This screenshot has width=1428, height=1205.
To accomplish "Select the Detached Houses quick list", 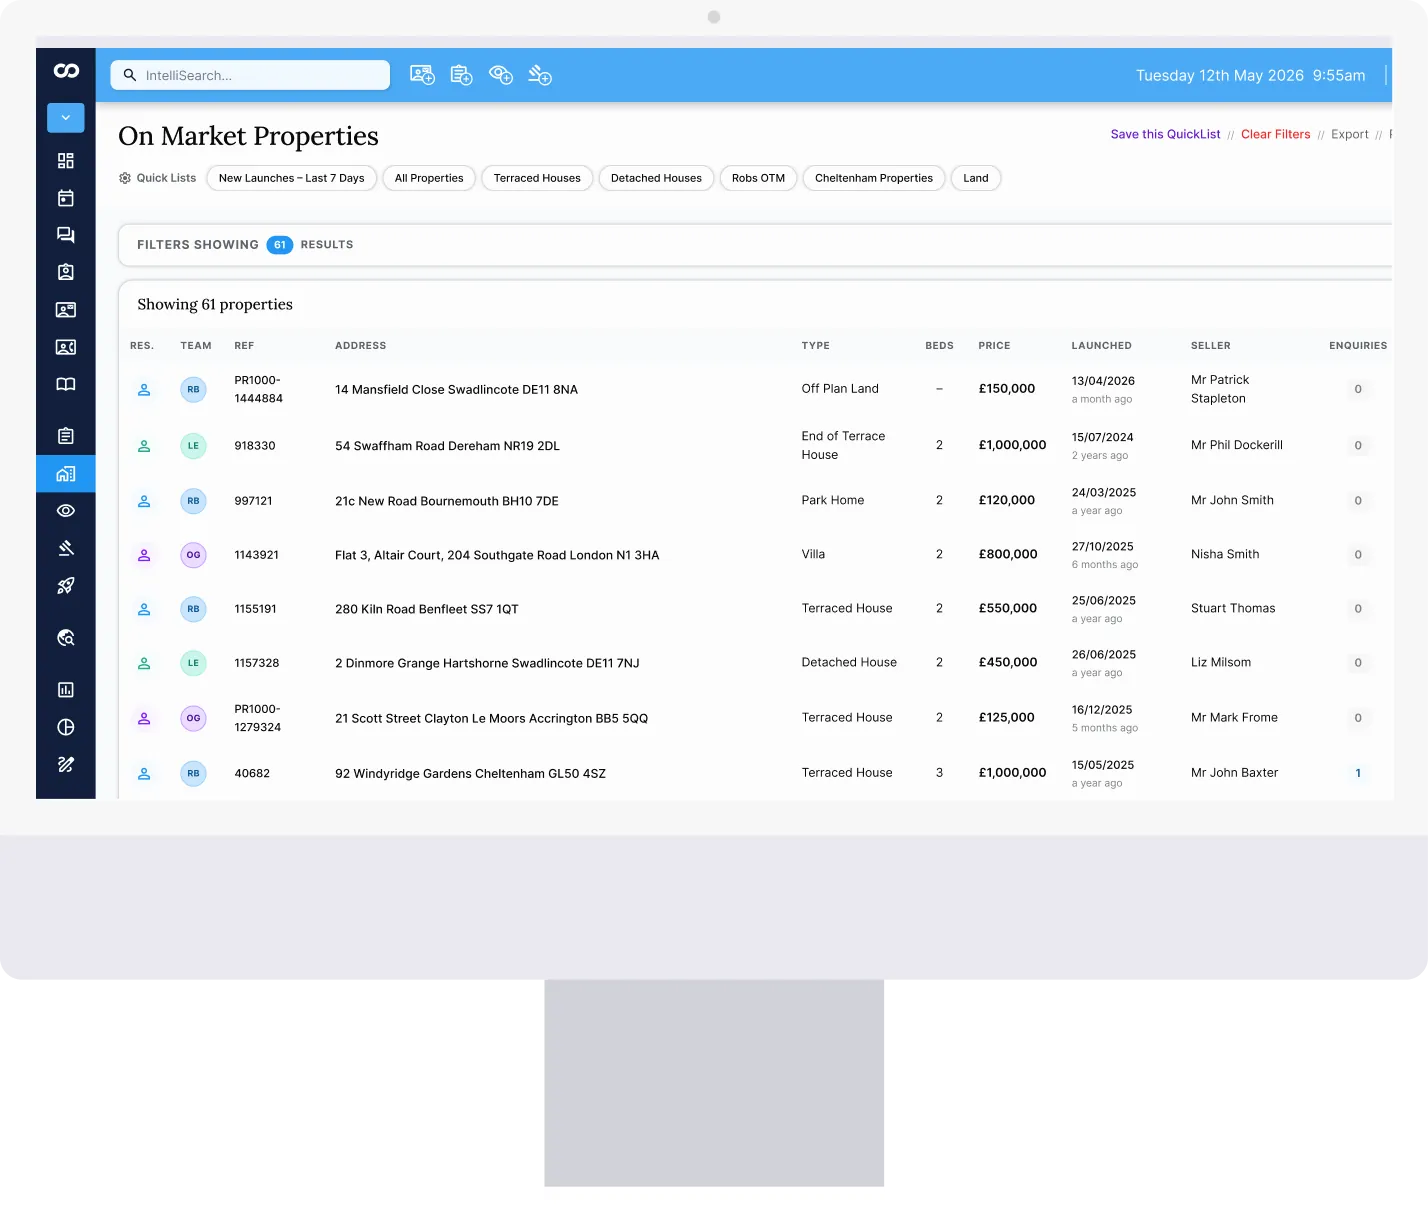I will click(656, 178).
